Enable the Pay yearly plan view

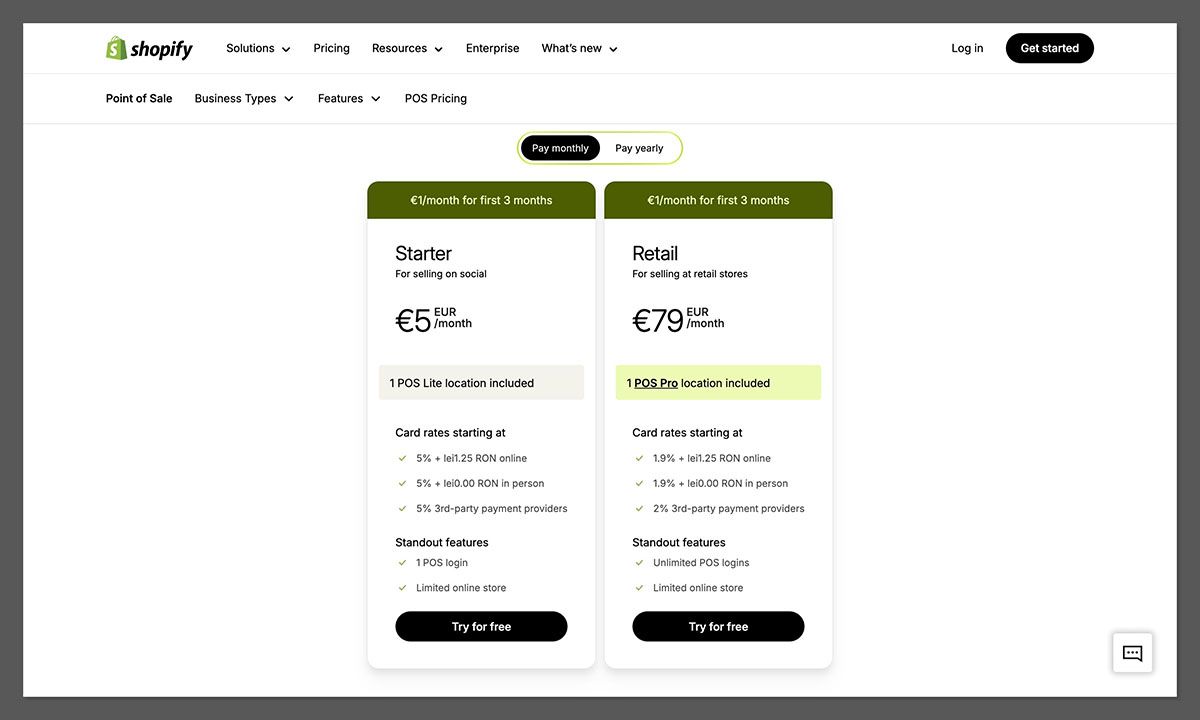pyautogui.click(x=638, y=147)
